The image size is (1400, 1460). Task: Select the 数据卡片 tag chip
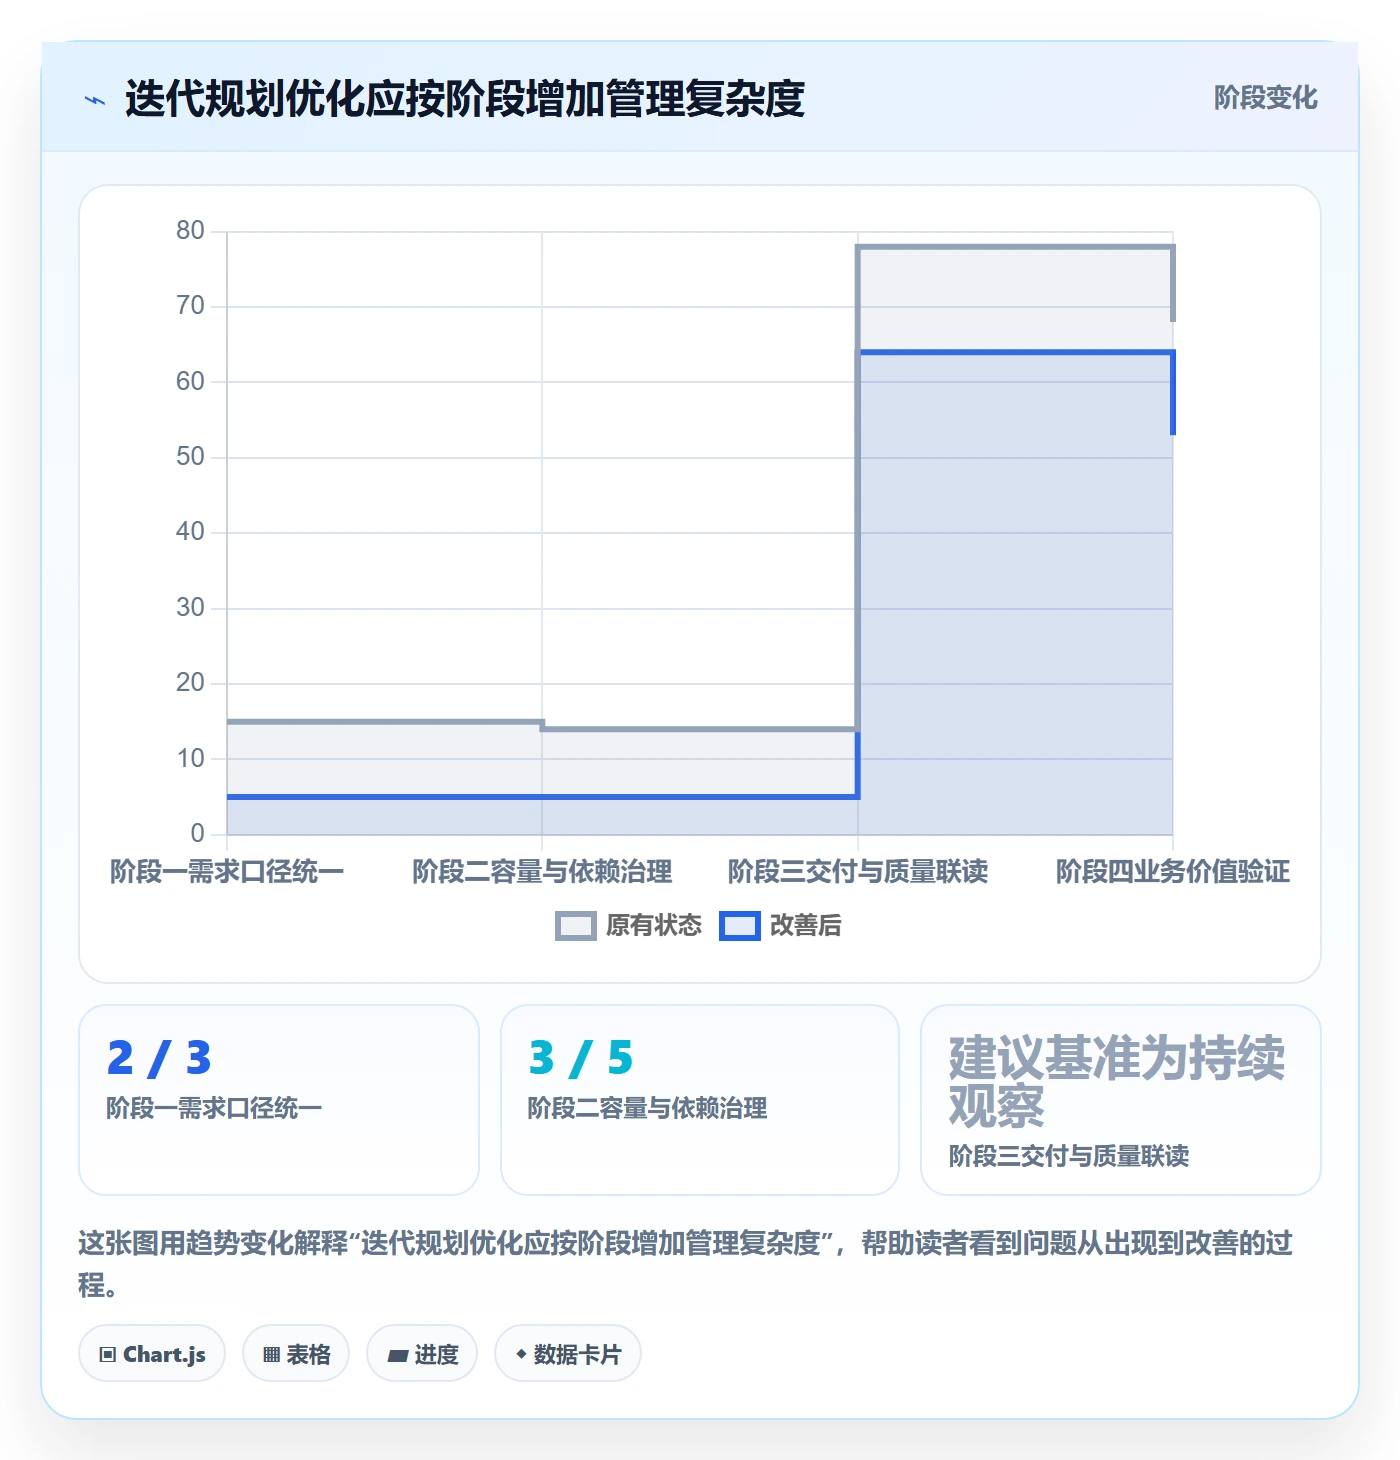click(x=568, y=1354)
